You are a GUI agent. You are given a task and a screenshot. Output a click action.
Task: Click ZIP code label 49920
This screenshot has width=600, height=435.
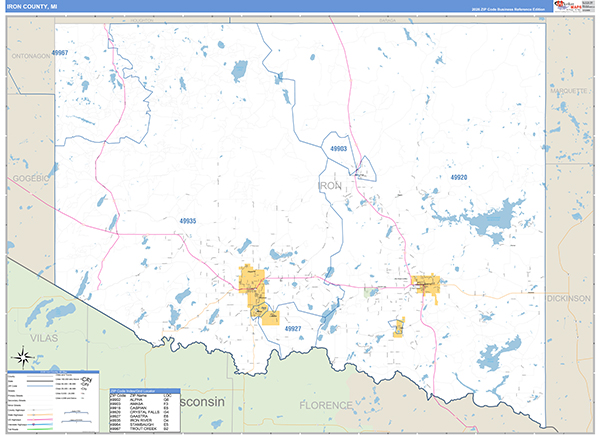click(459, 177)
